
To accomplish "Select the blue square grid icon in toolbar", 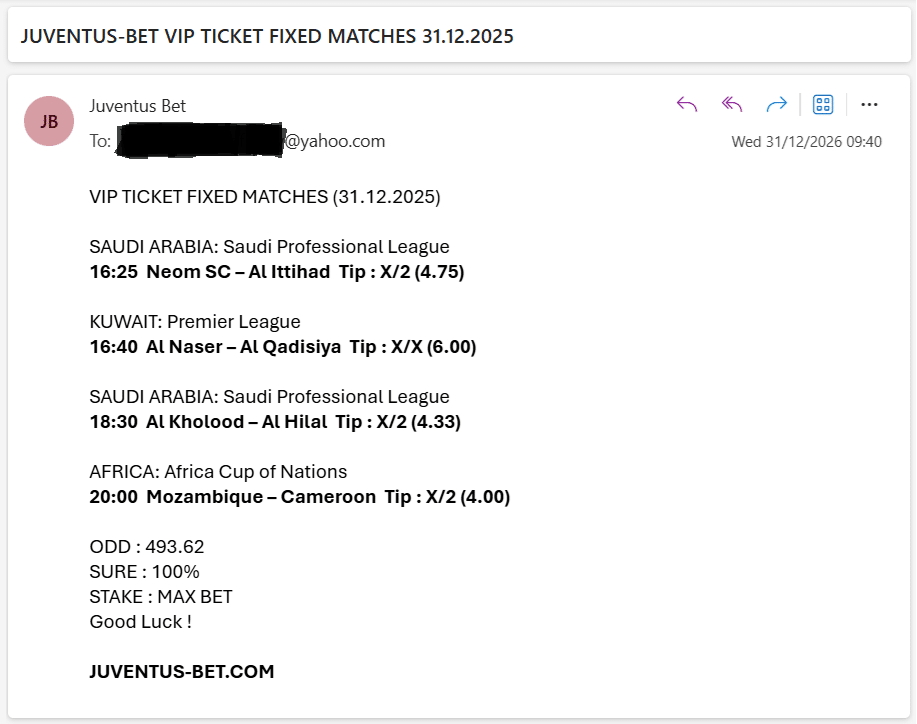I will (823, 103).
